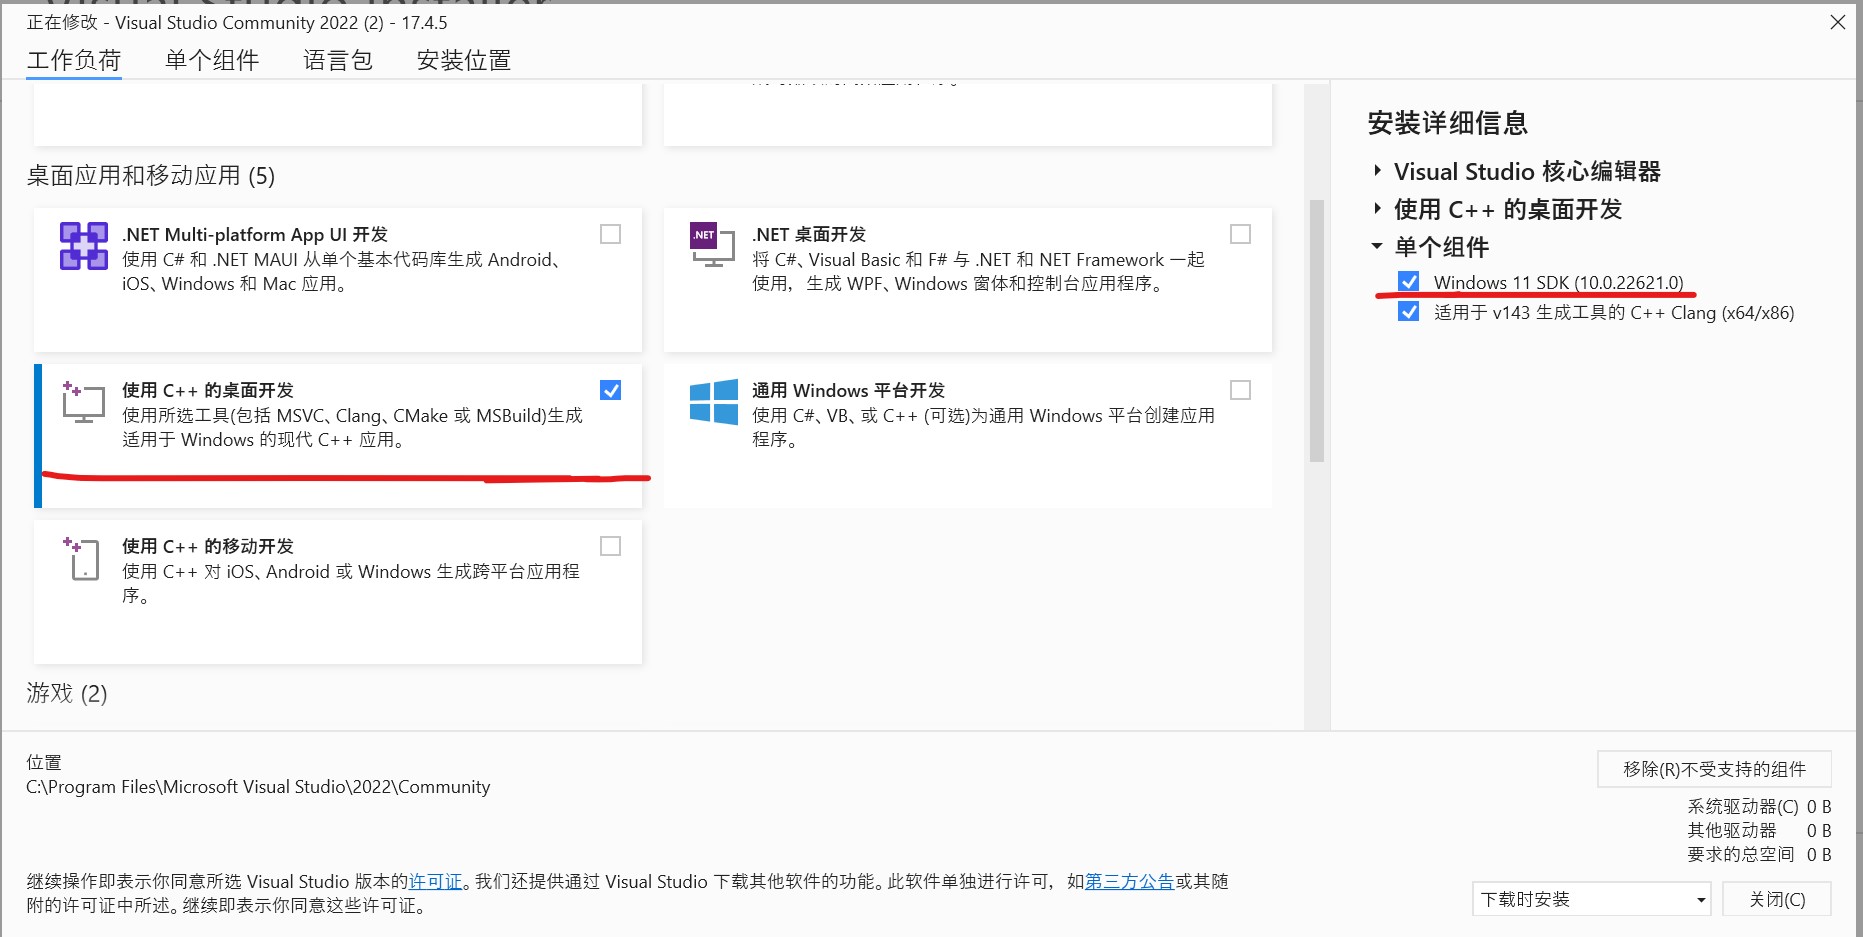Check the 通用 Windows 平台开发 workload box

pyautogui.click(x=1240, y=390)
